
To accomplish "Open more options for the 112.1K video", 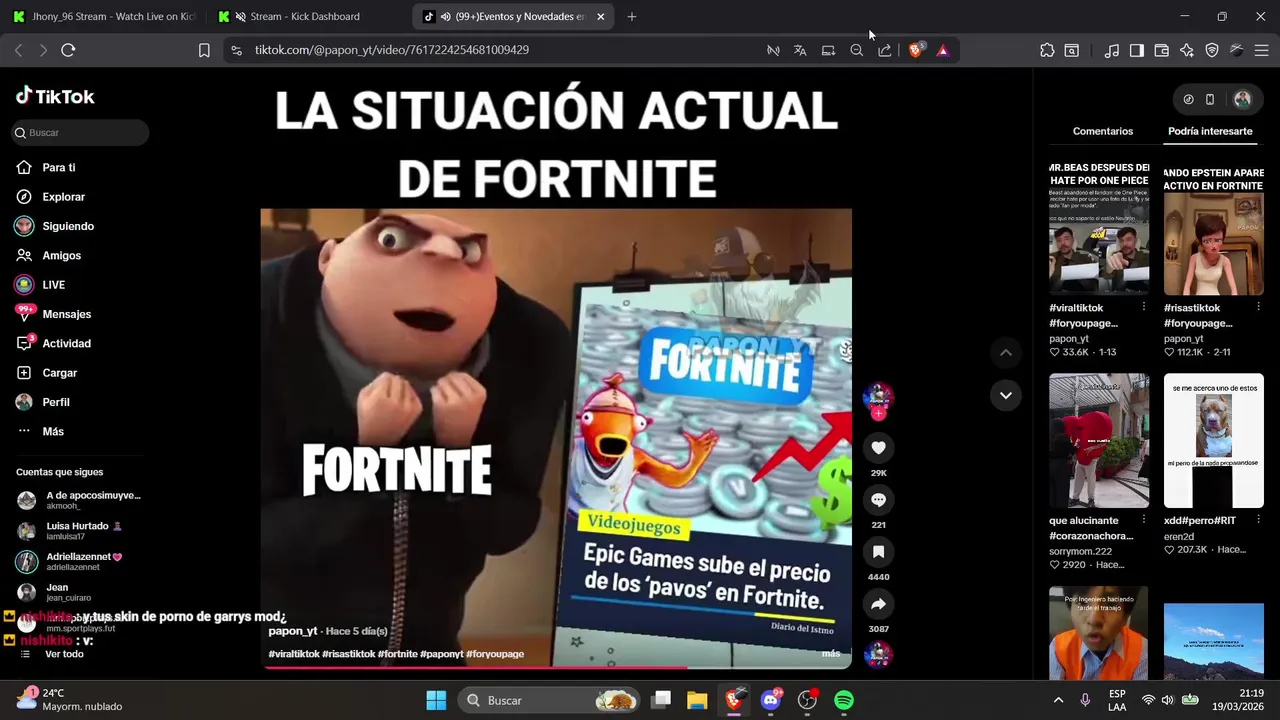I will coord(1258,308).
